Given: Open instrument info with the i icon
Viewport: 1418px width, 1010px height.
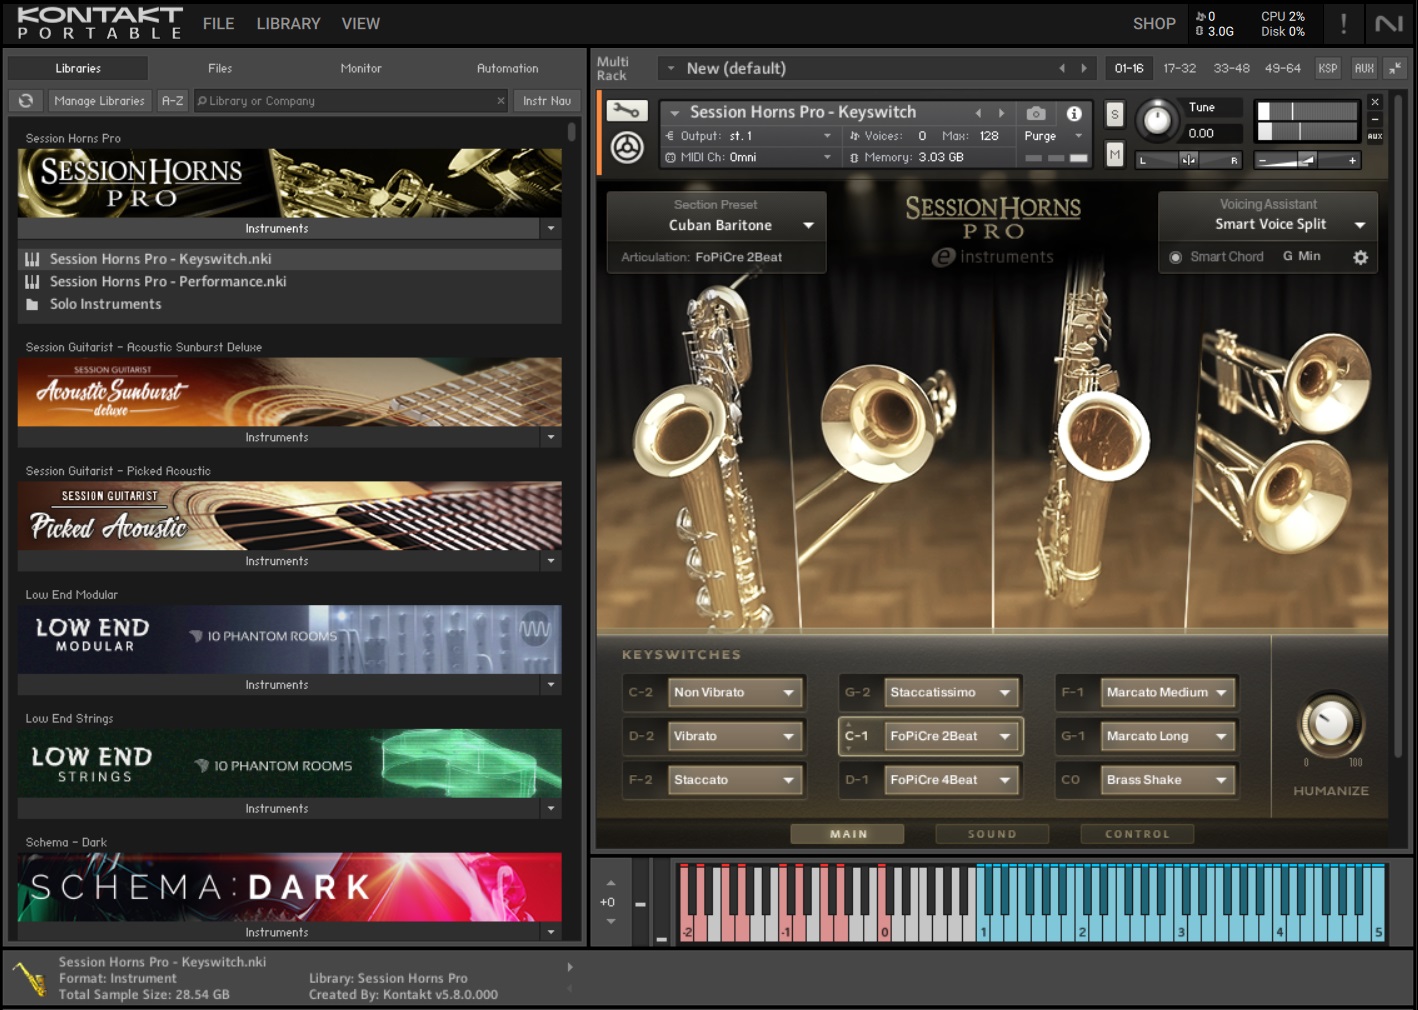Looking at the screenshot, I should [1074, 112].
